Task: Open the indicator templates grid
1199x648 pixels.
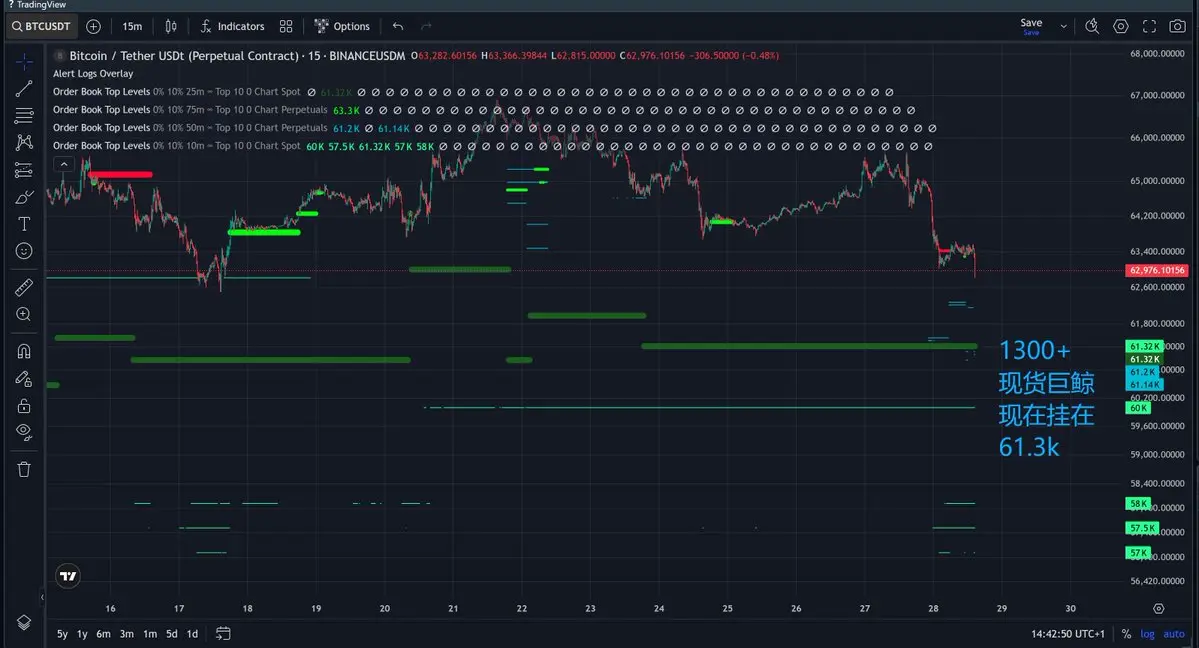Action: tap(286, 26)
